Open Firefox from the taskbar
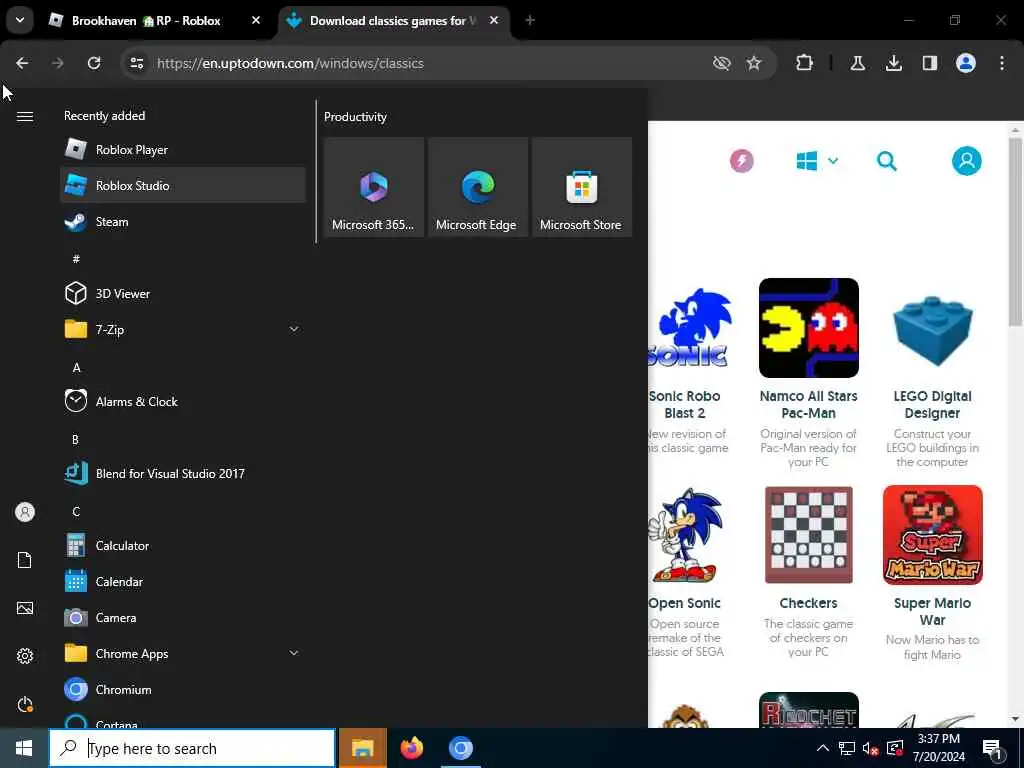 (x=411, y=748)
